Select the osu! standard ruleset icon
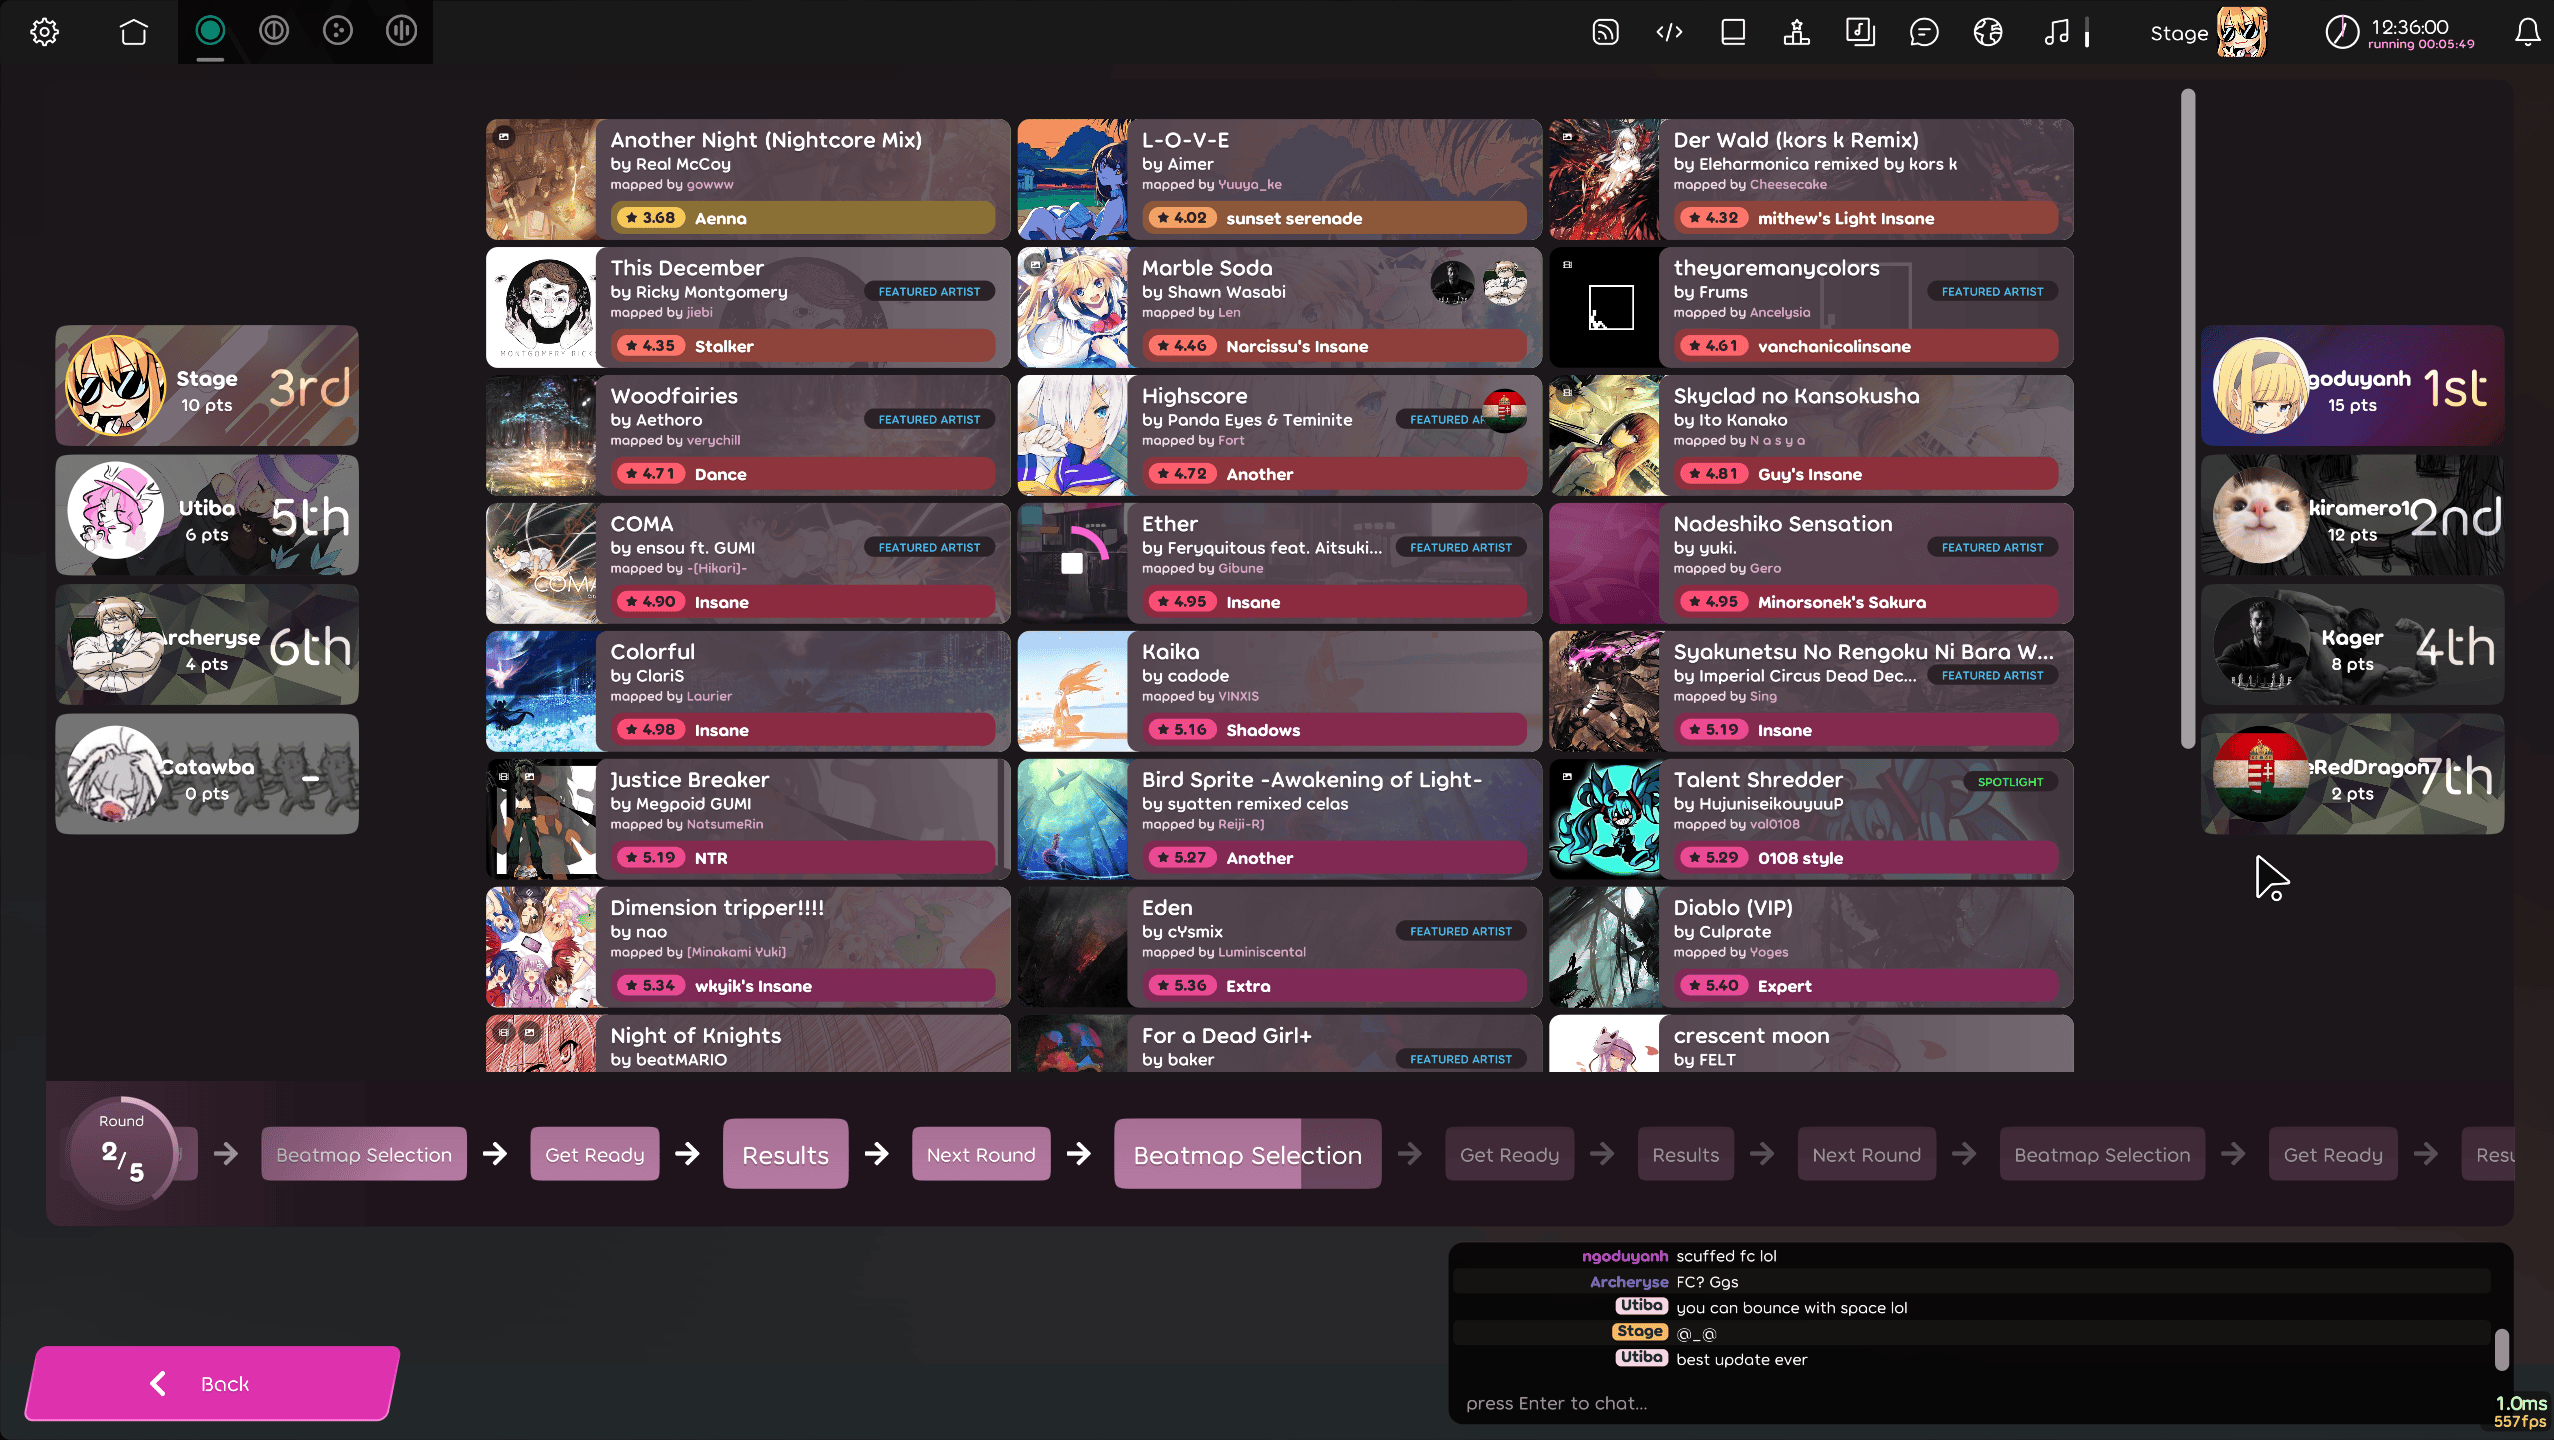 pyautogui.click(x=210, y=32)
